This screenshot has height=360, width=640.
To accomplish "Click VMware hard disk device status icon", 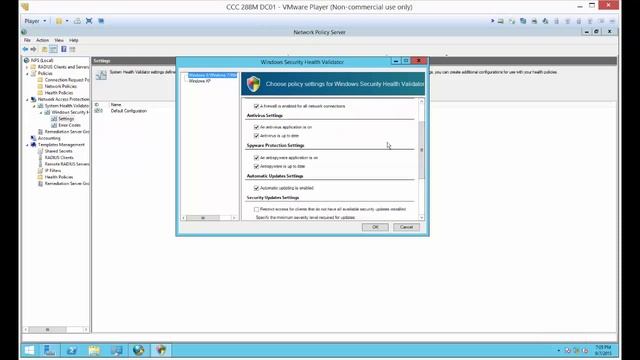I will point(500,21).
